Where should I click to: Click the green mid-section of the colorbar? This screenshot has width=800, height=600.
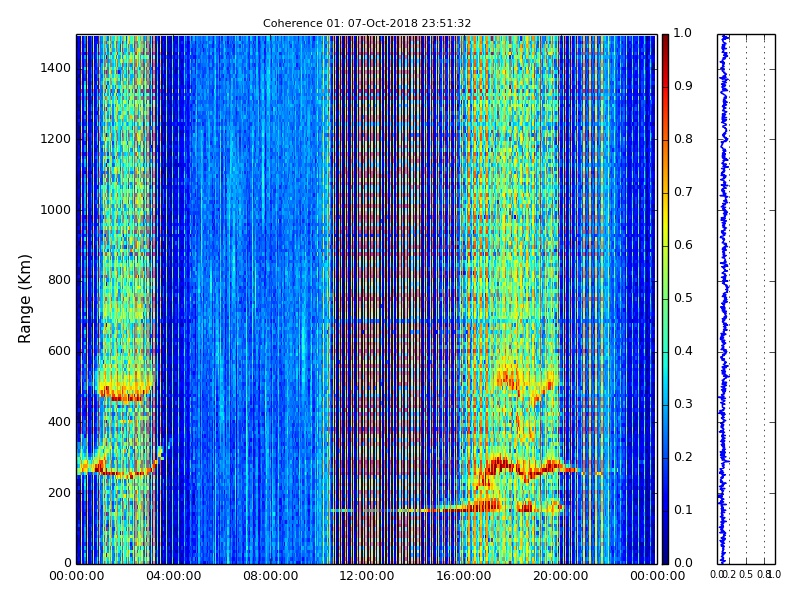[x=665, y=299]
